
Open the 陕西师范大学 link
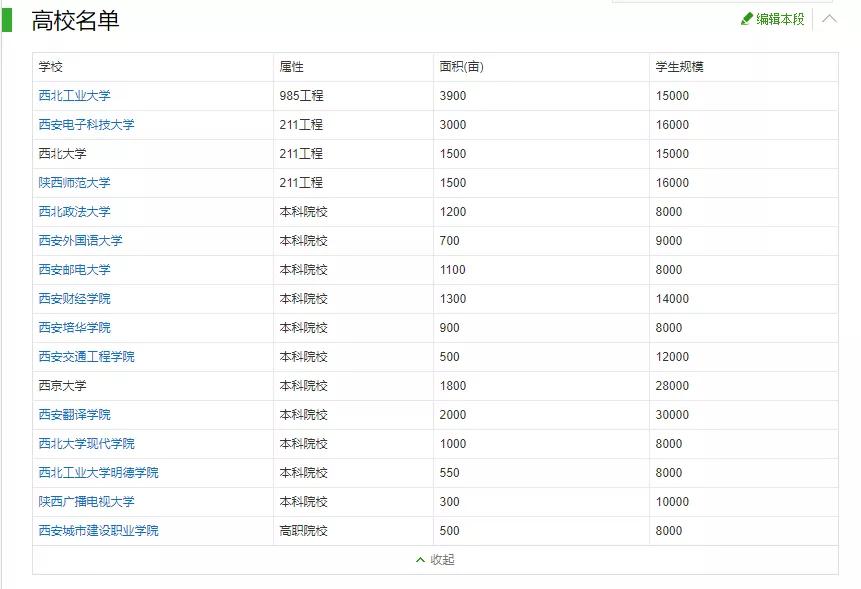tap(75, 183)
